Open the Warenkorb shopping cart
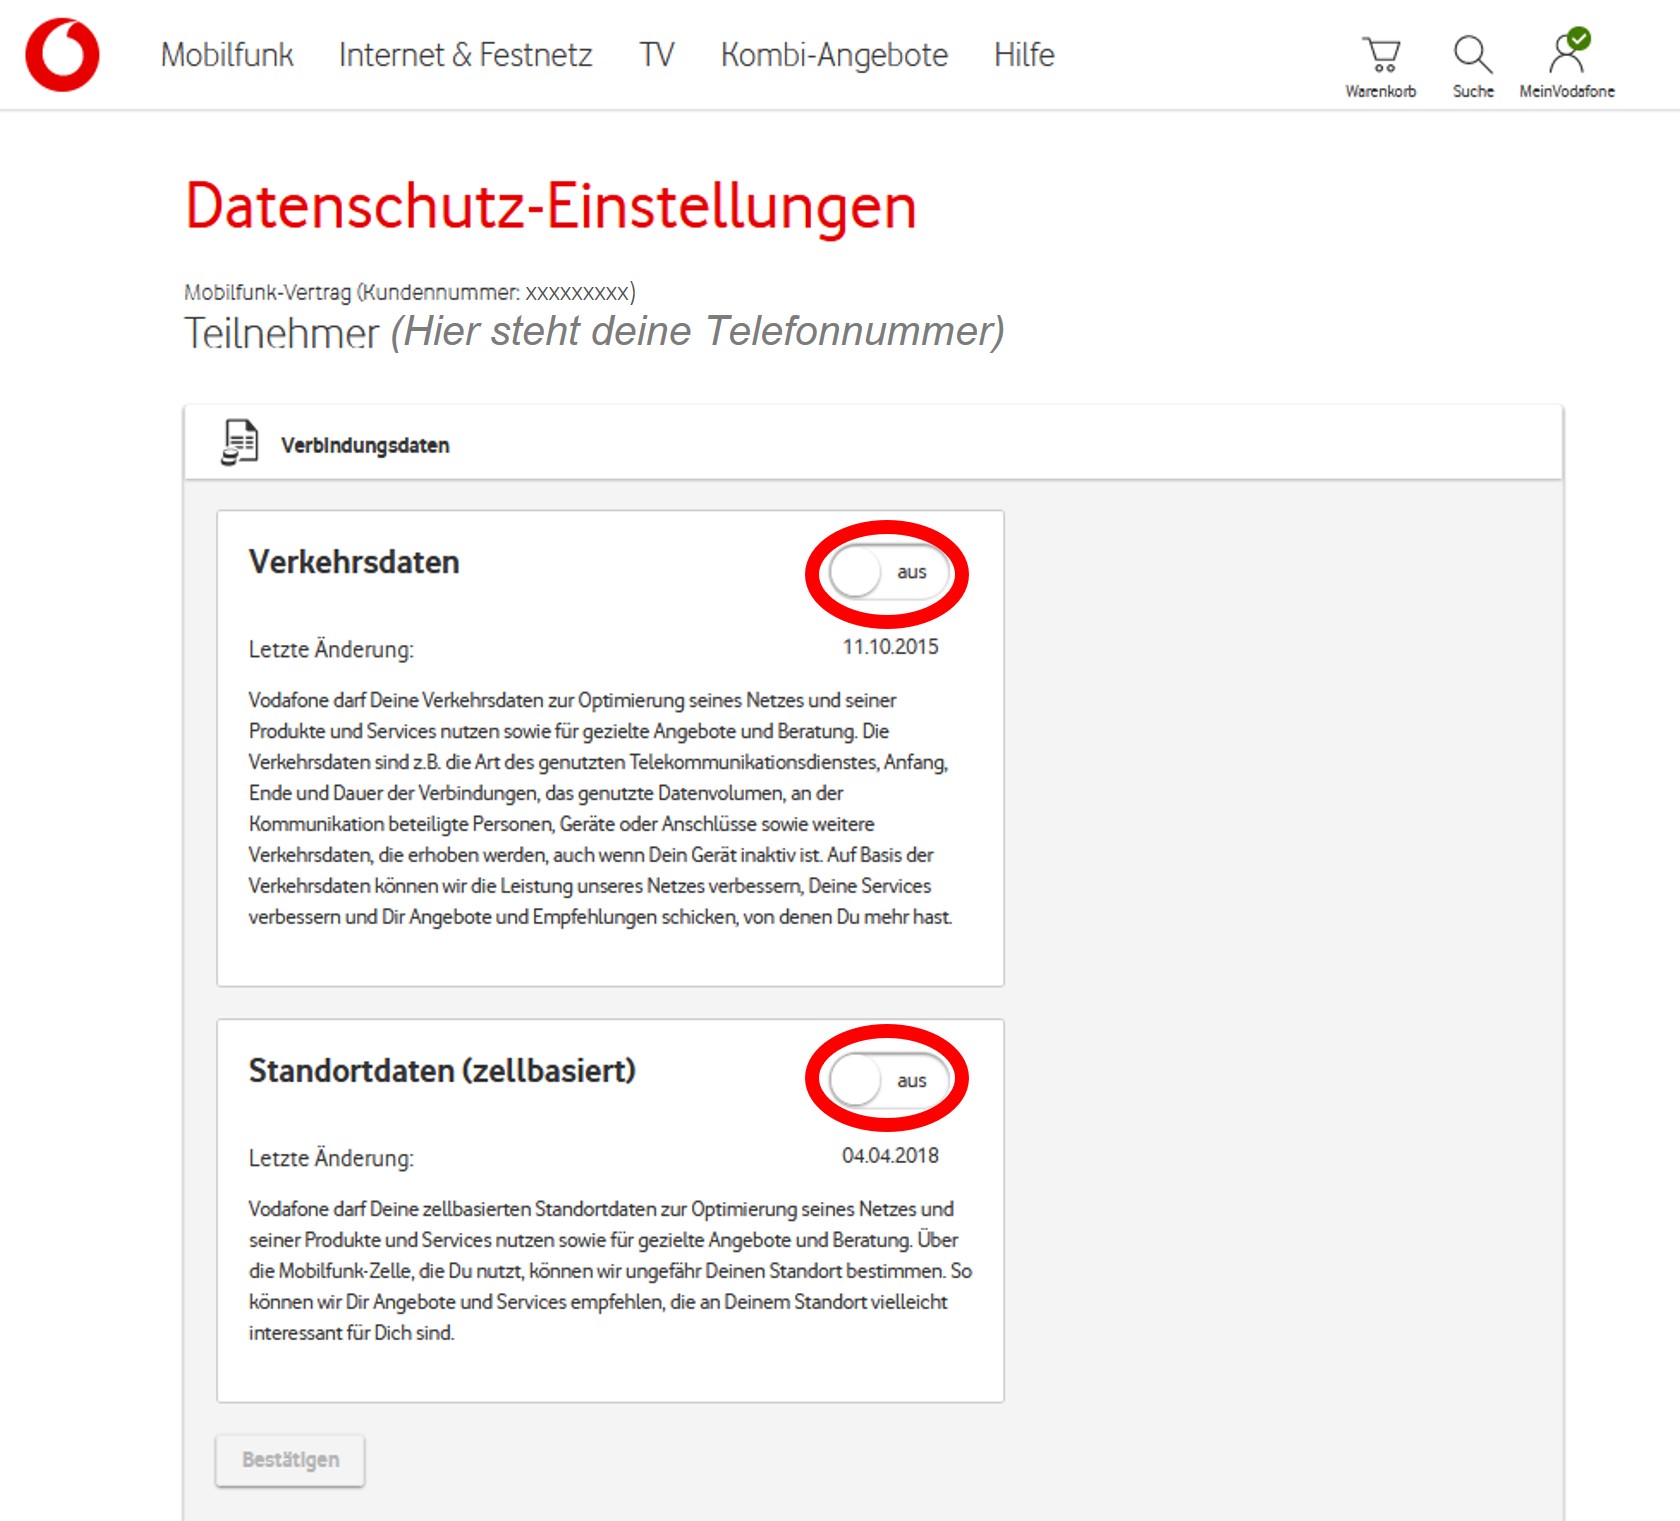1680x1521 pixels. click(1381, 55)
